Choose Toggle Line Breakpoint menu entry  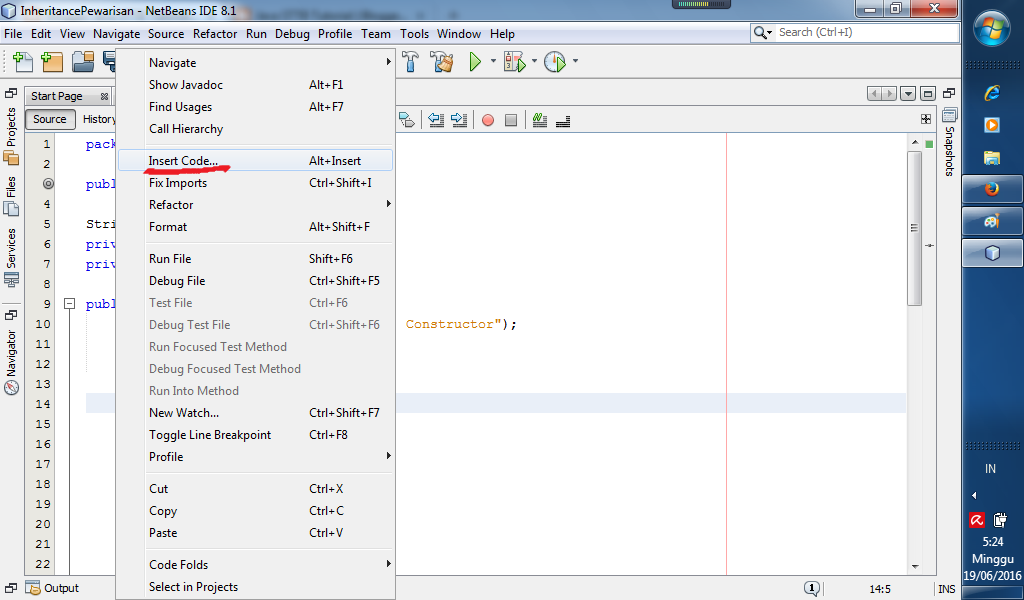point(255,435)
